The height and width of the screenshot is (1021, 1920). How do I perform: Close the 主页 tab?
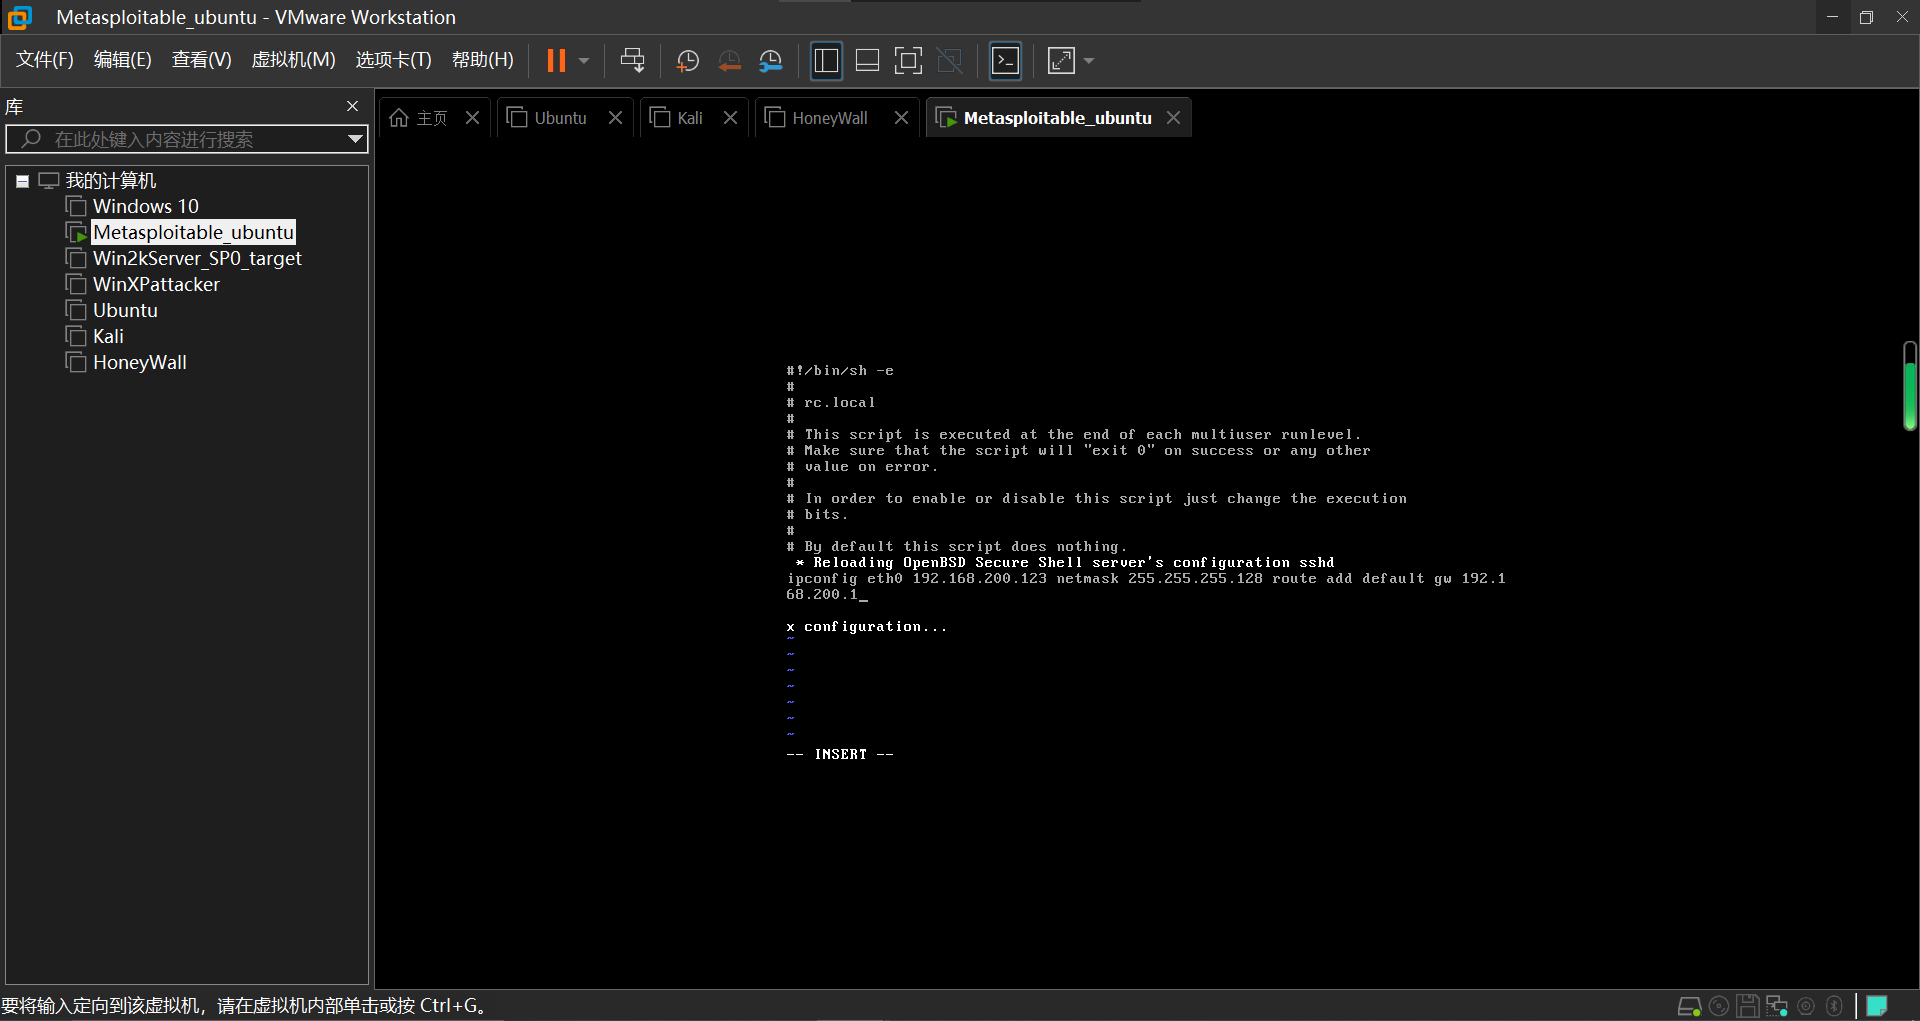pyautogui.click(x=473, y=118)
